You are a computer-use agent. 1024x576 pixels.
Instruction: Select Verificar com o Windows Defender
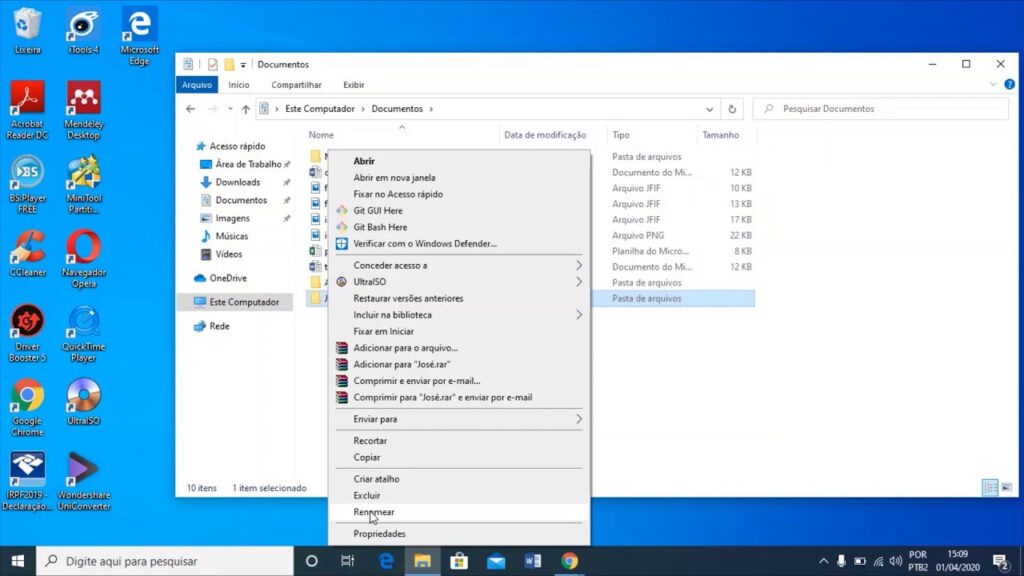tap(459, 244)
